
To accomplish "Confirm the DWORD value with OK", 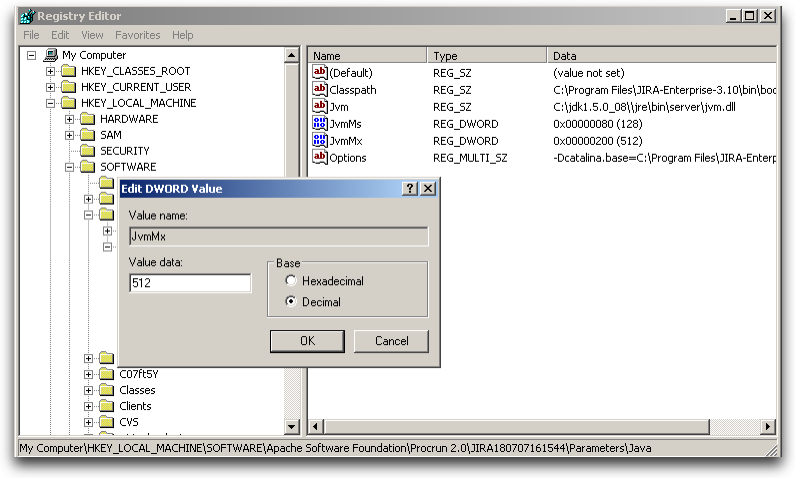I will pos(307,341).
